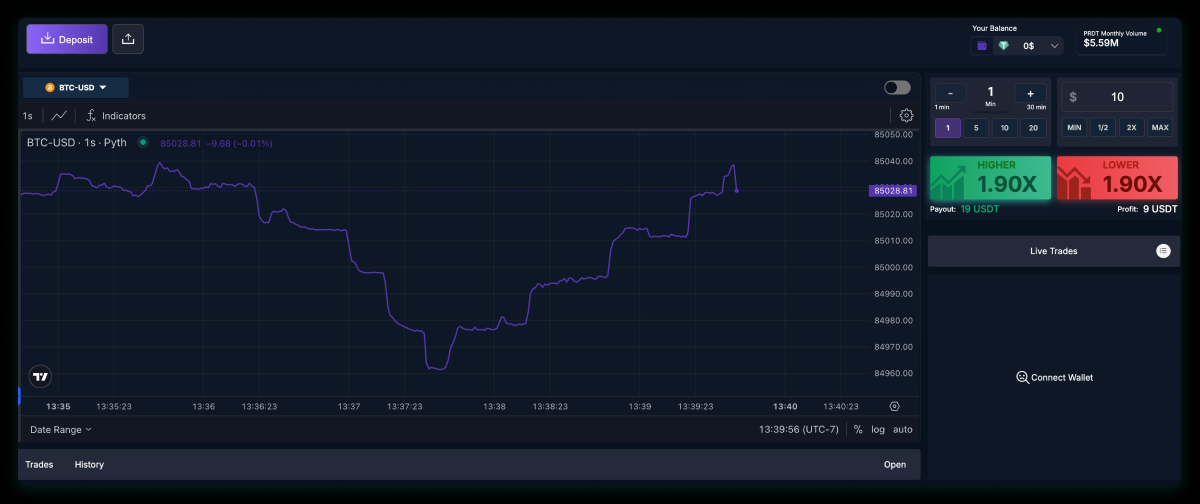Open time axis settings icon

click(x=894, y=406)
